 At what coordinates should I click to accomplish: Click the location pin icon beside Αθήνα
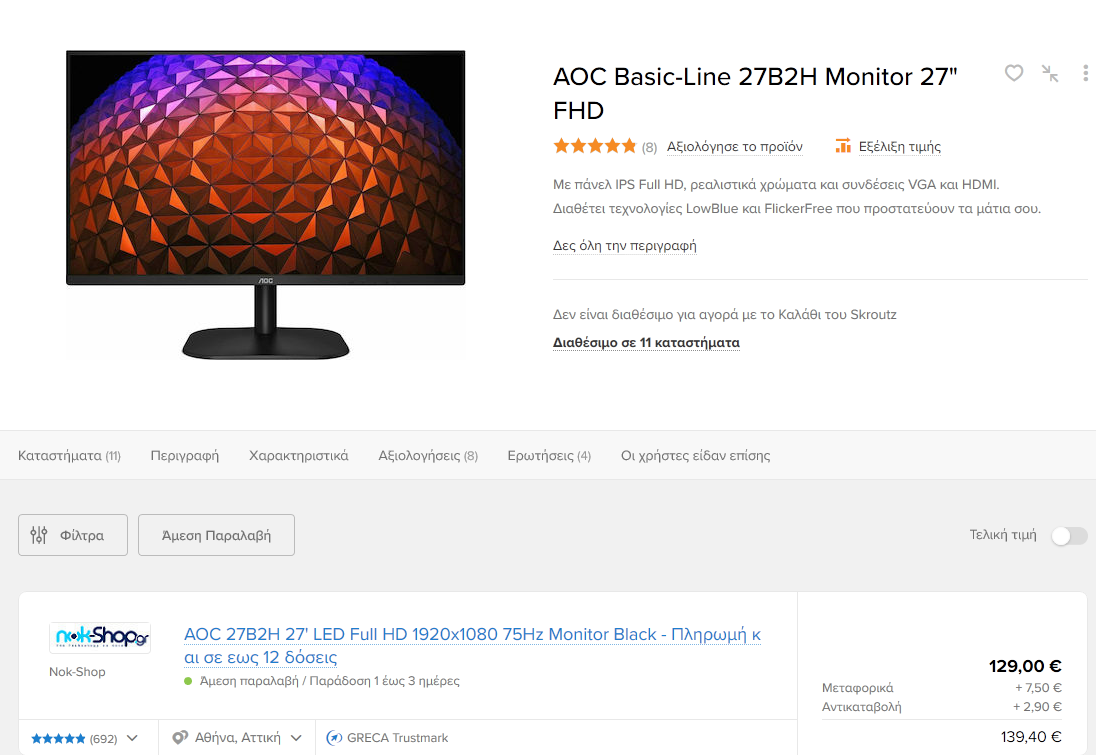180,738
